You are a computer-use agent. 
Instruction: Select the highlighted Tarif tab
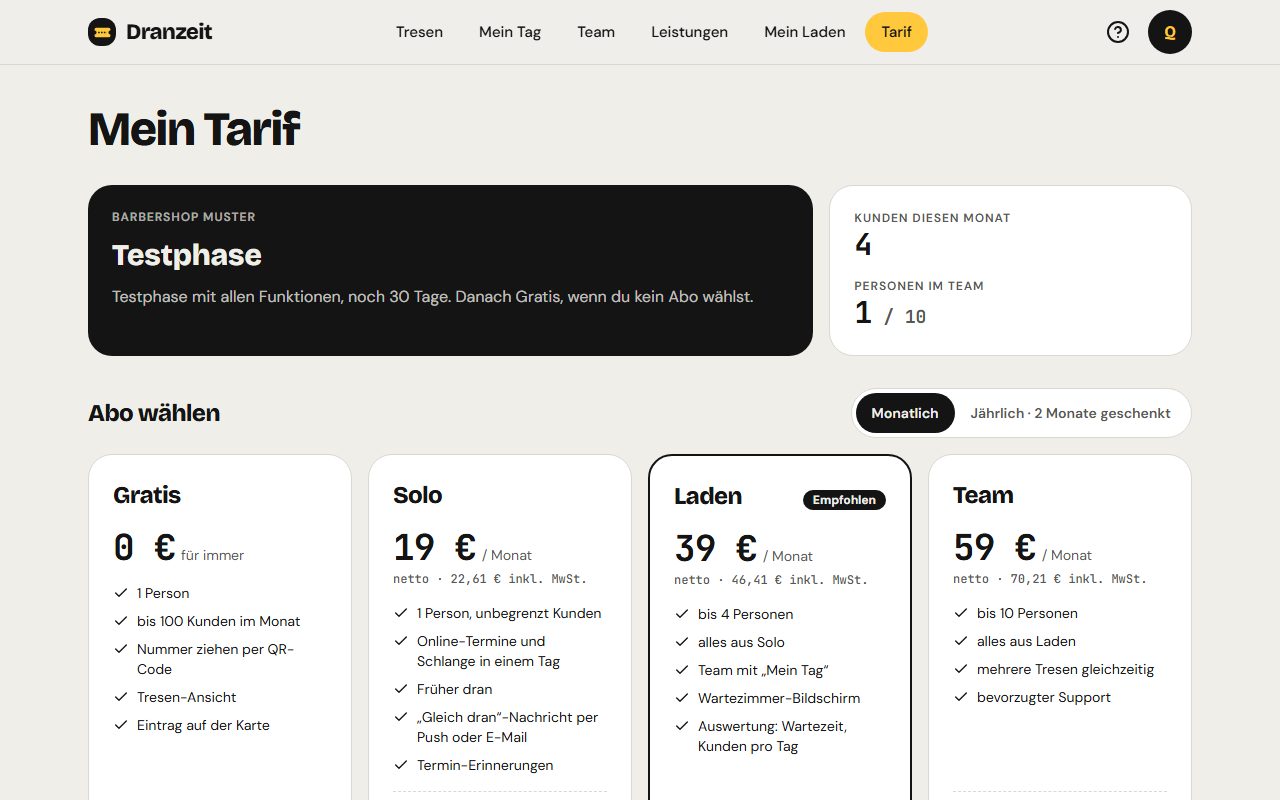click(x=896, y=32)
